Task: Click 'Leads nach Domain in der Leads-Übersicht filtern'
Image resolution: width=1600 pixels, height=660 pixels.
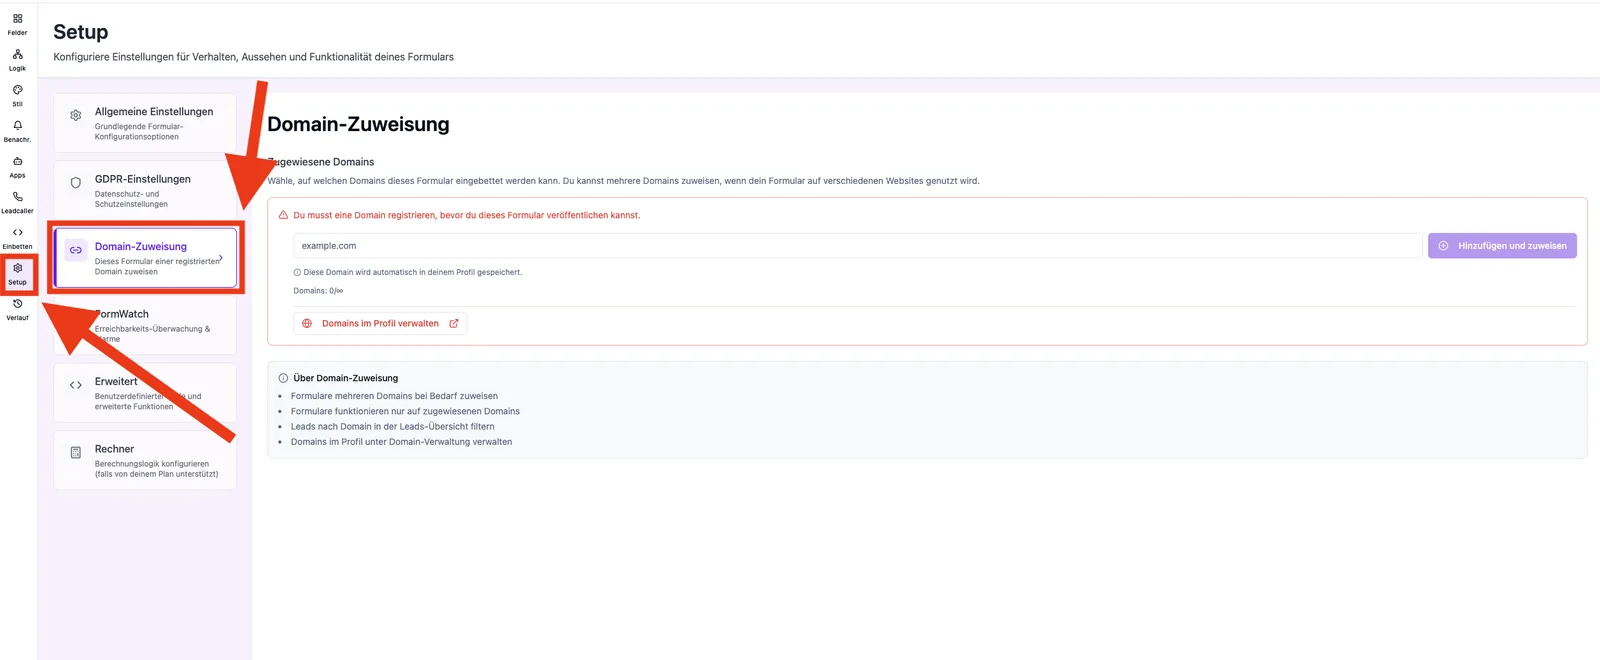Action: [x=392, y=426]
